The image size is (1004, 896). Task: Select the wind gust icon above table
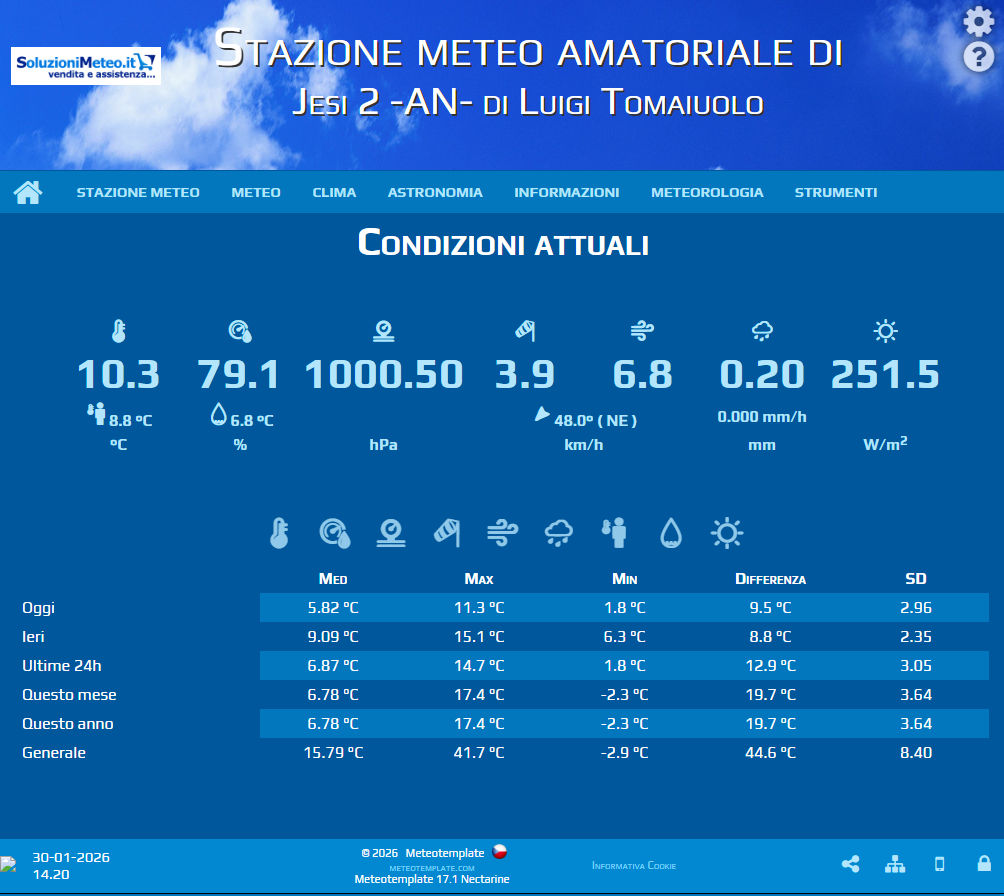coord(503,533)
